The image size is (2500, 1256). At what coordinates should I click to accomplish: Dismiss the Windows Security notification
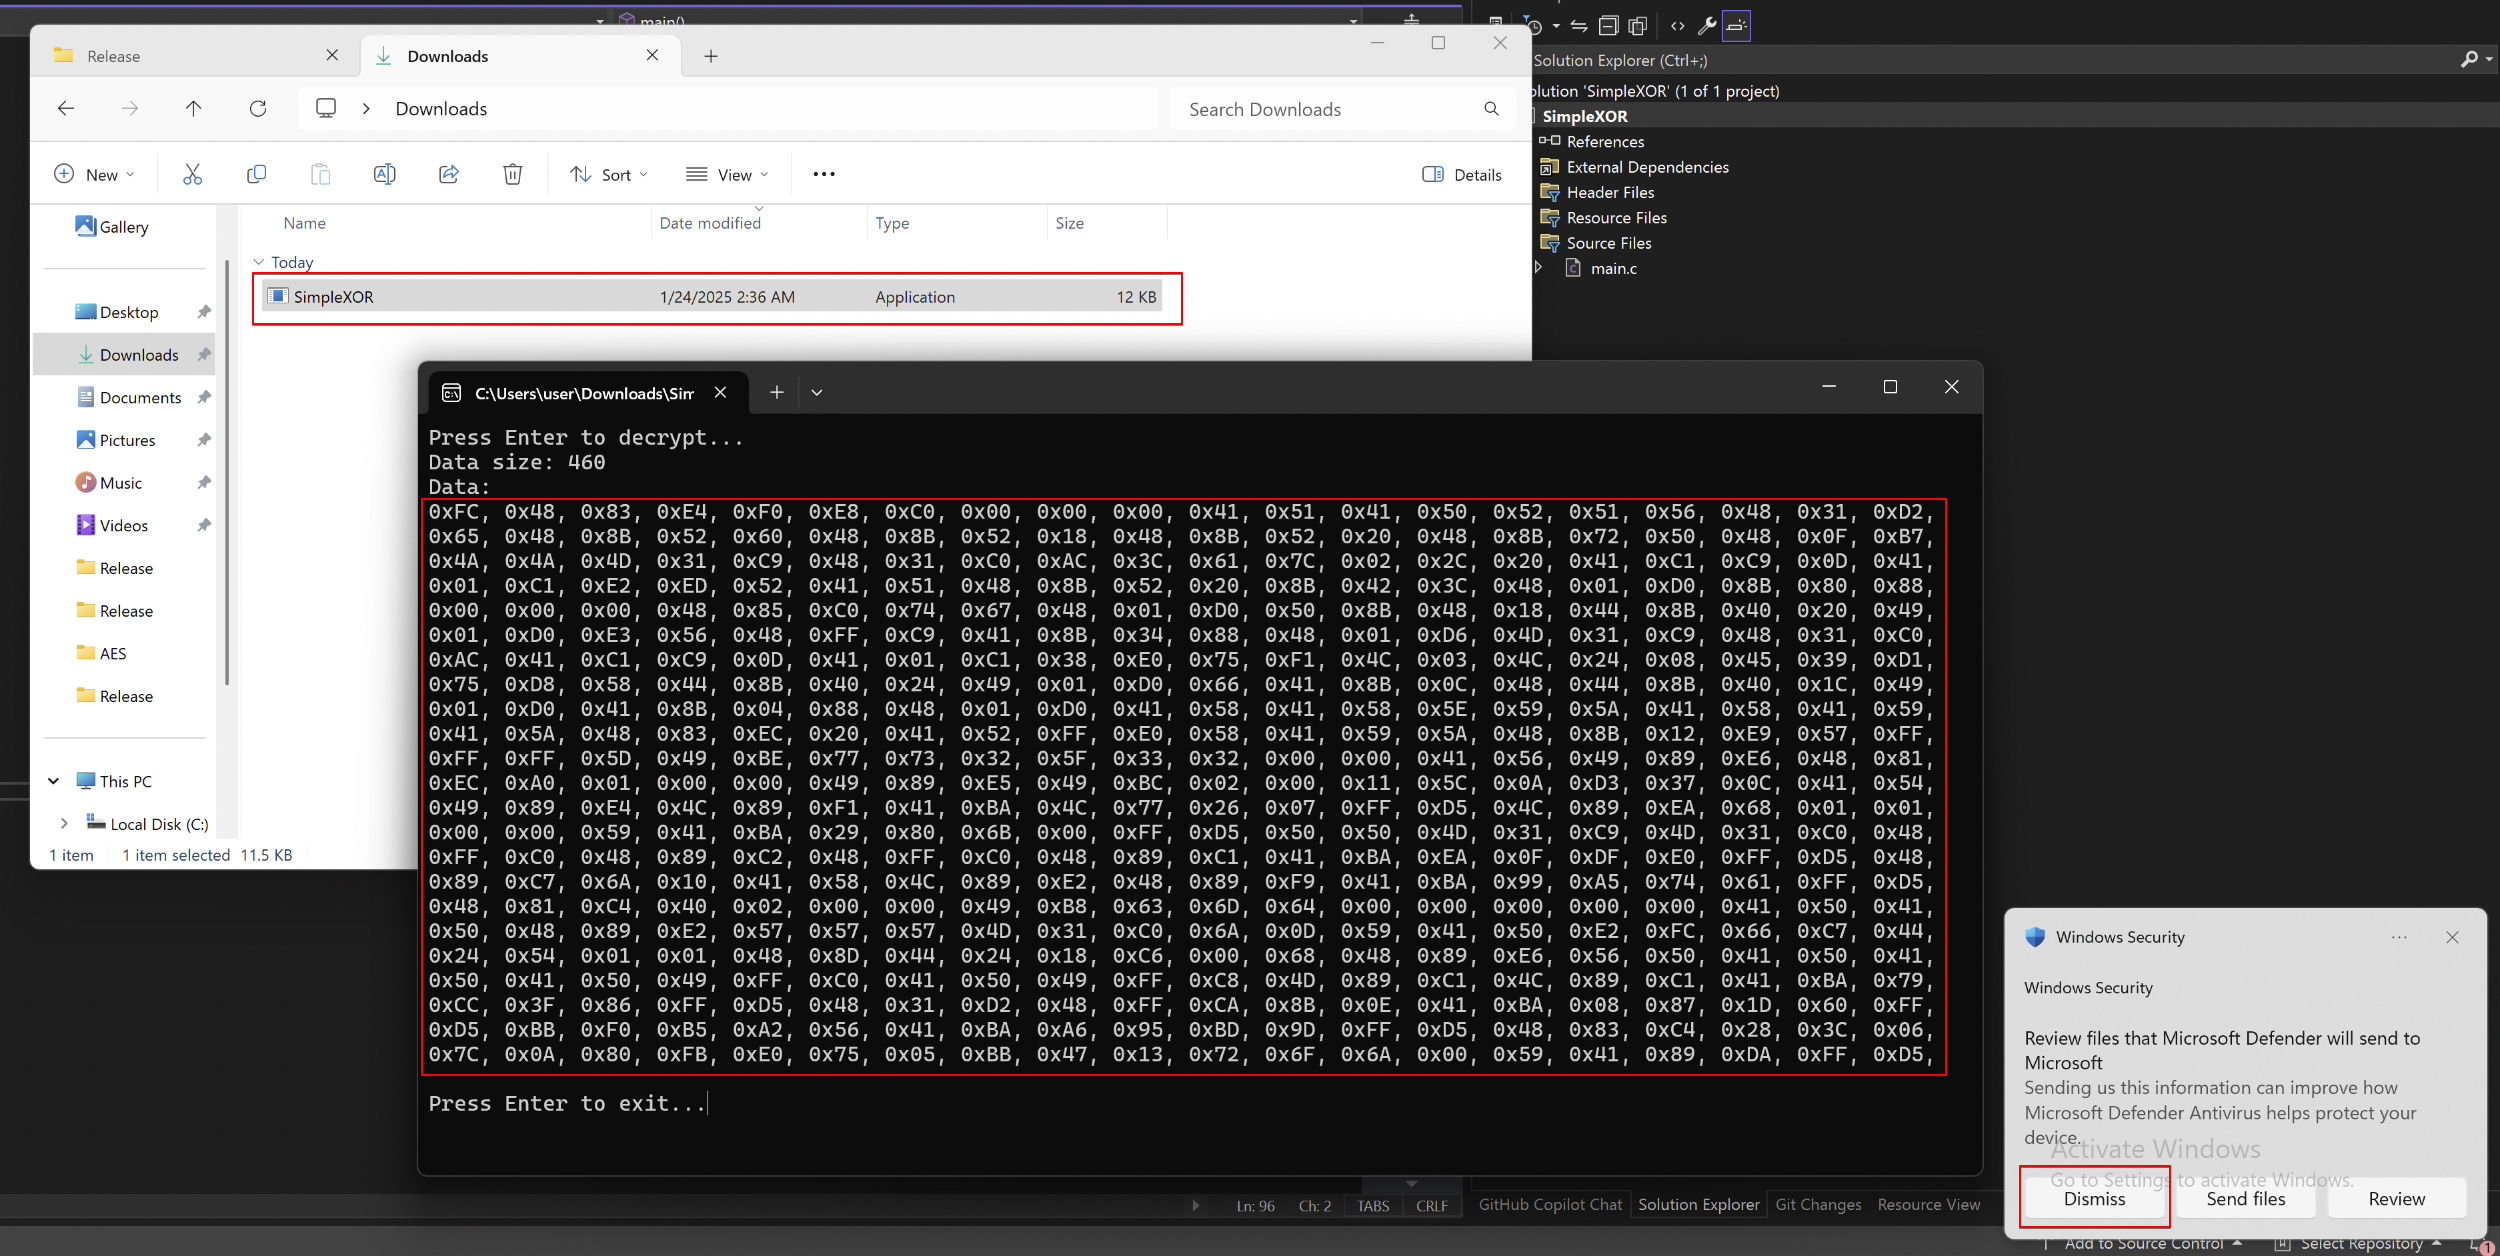(2094, 1198)
